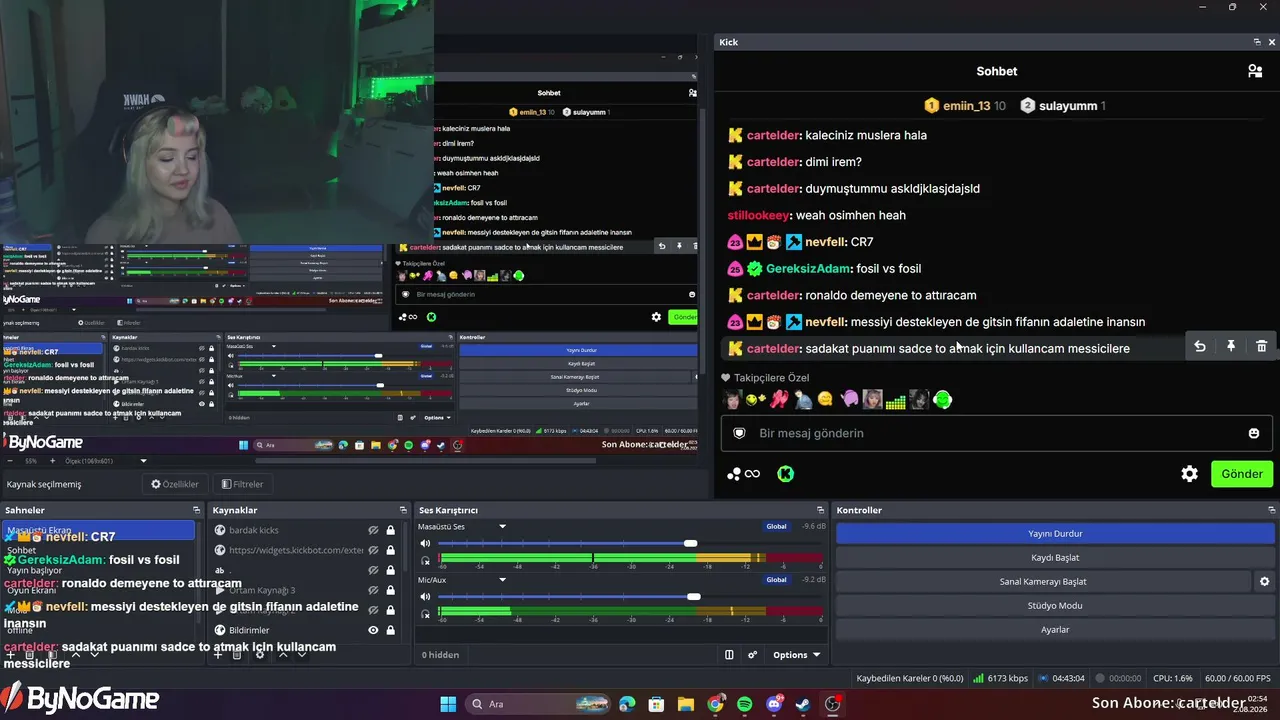The height and width of the screenshot is (720, 1280).
Task: Pin the hovered chat message
Action: click(1231, 346)
